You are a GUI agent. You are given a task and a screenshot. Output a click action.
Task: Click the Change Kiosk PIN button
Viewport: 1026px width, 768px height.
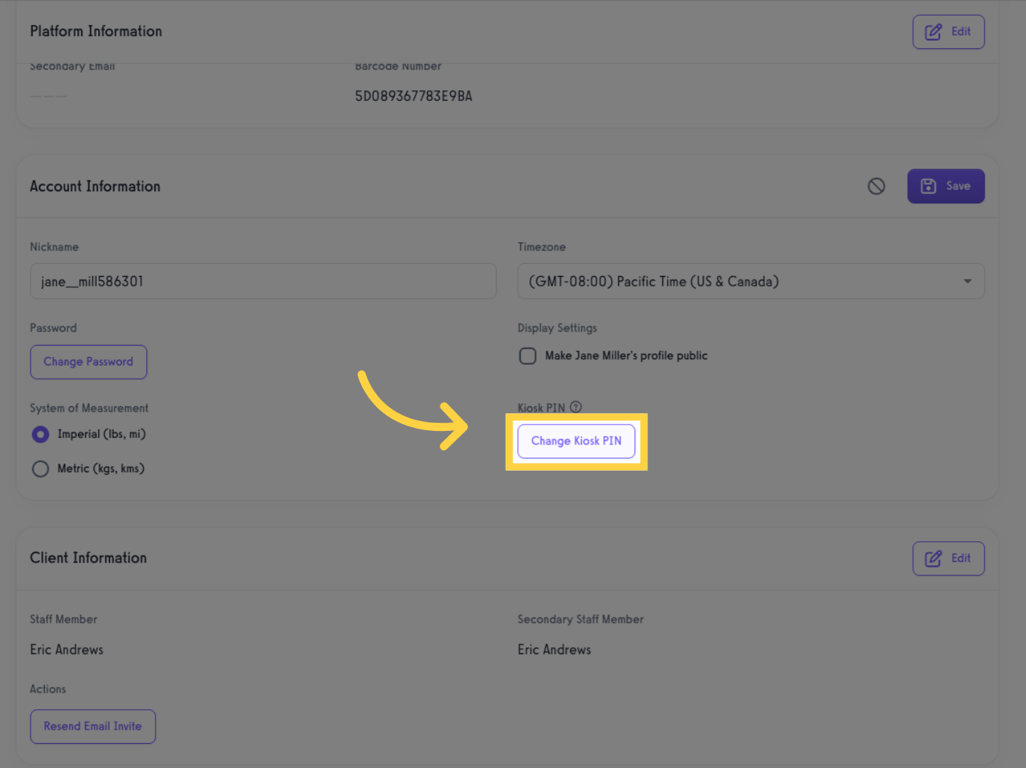[x=576, y=441]
